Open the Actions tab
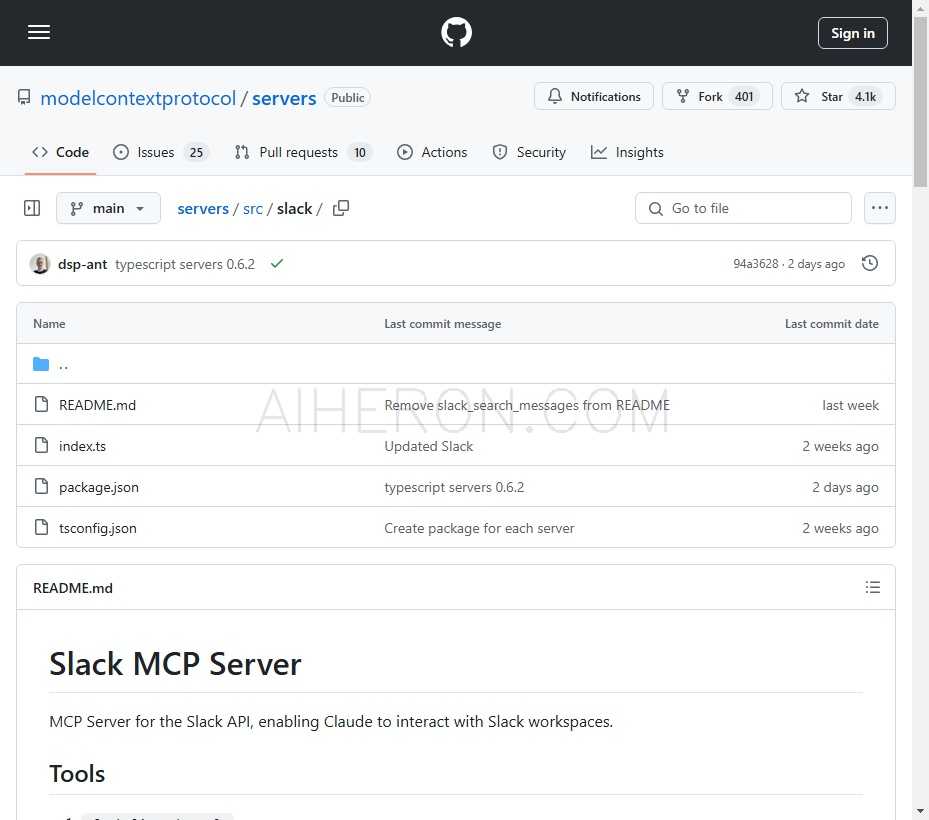 (432, 152)
